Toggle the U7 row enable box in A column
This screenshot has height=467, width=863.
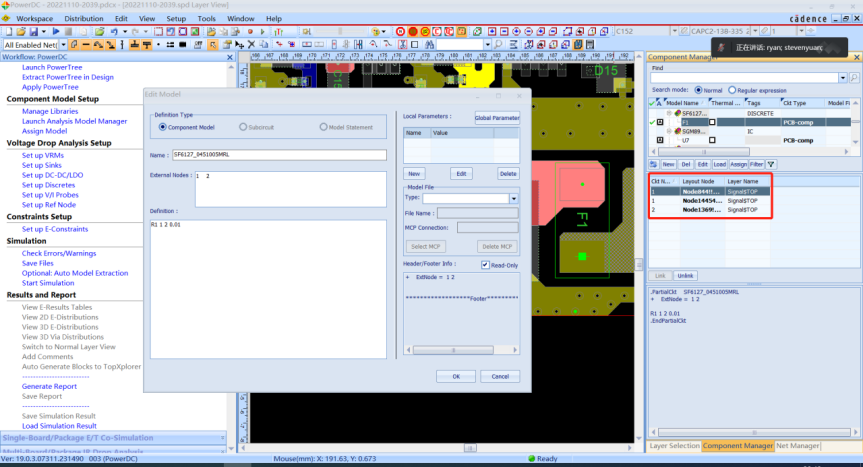(660, 140)
